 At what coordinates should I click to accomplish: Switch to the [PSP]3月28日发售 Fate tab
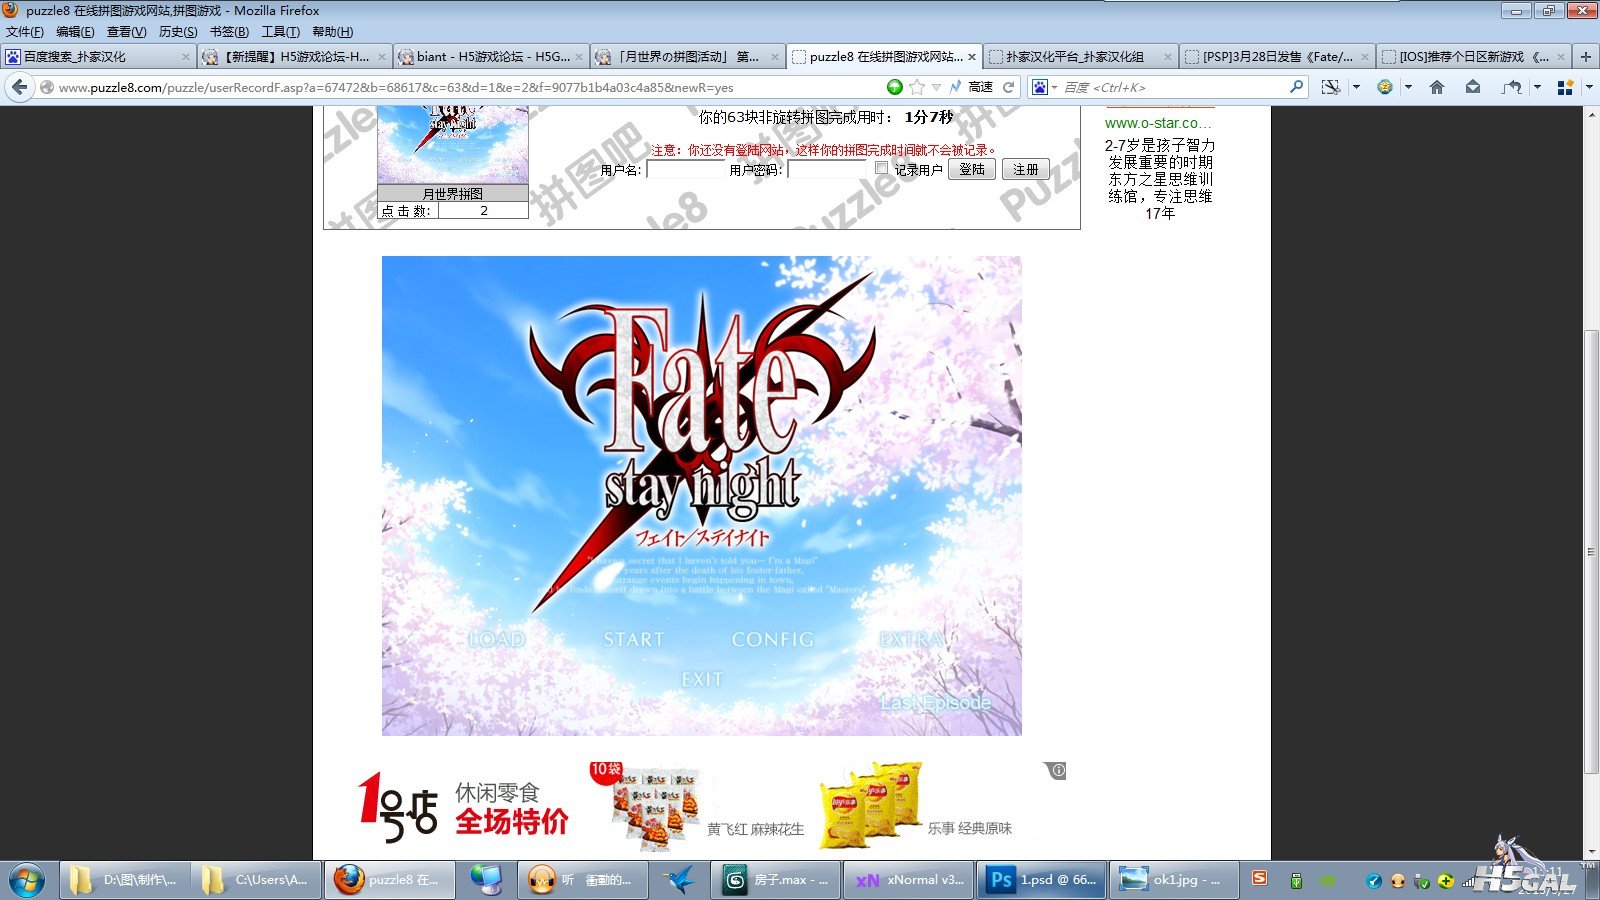pyautogui.click(x=1277, y=57)
